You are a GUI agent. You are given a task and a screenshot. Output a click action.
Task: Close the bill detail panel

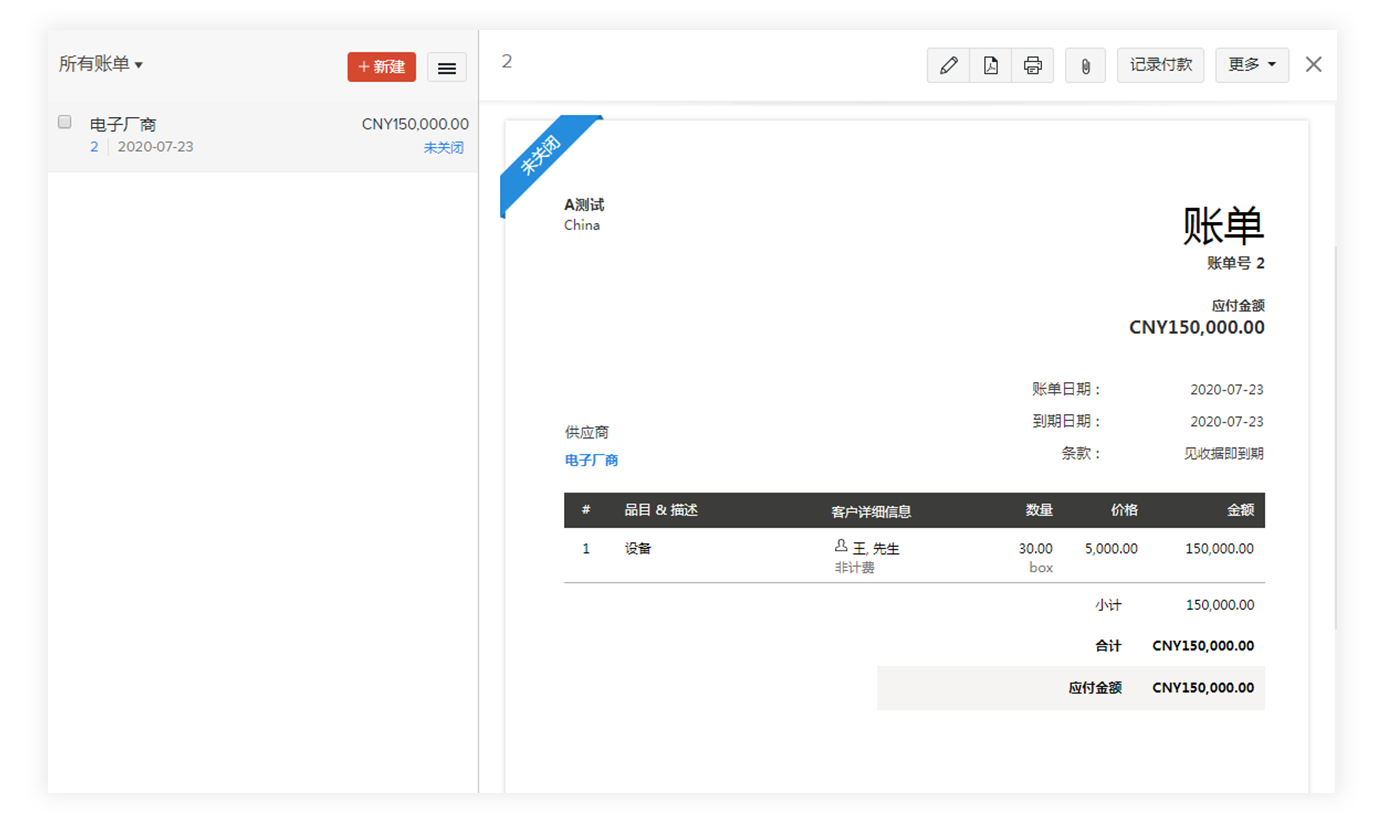click(1313, 64)
